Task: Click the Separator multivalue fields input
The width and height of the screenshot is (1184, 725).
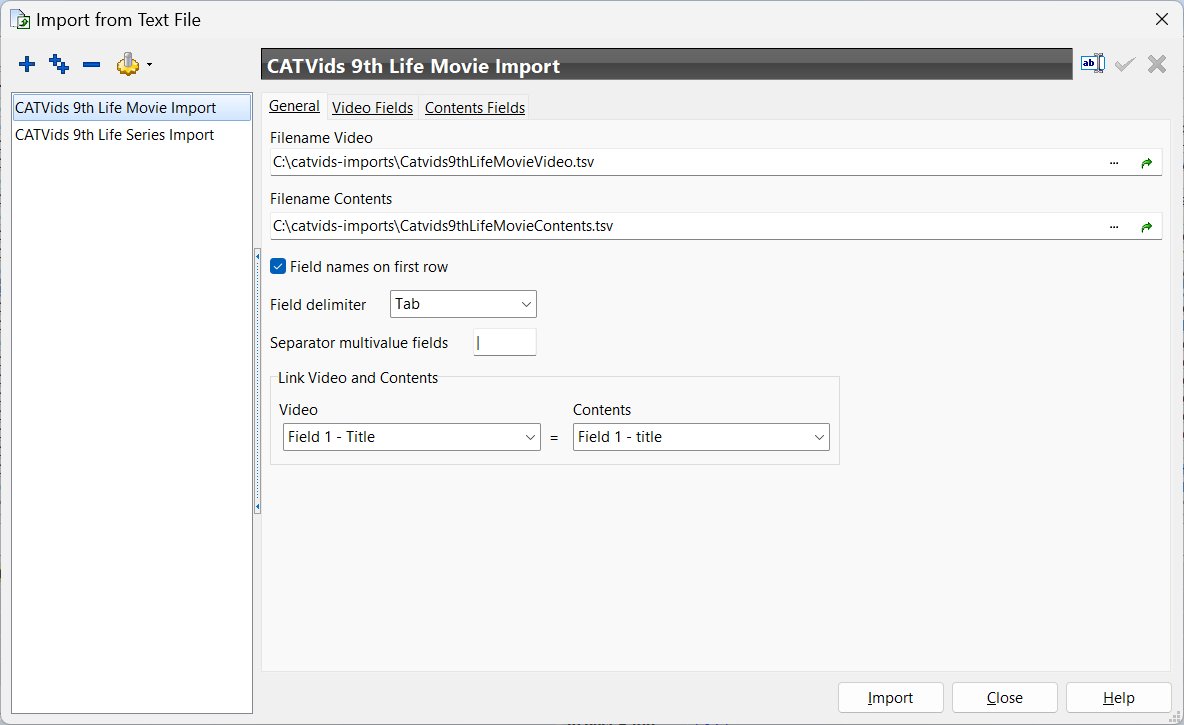Action: [505, 342]
